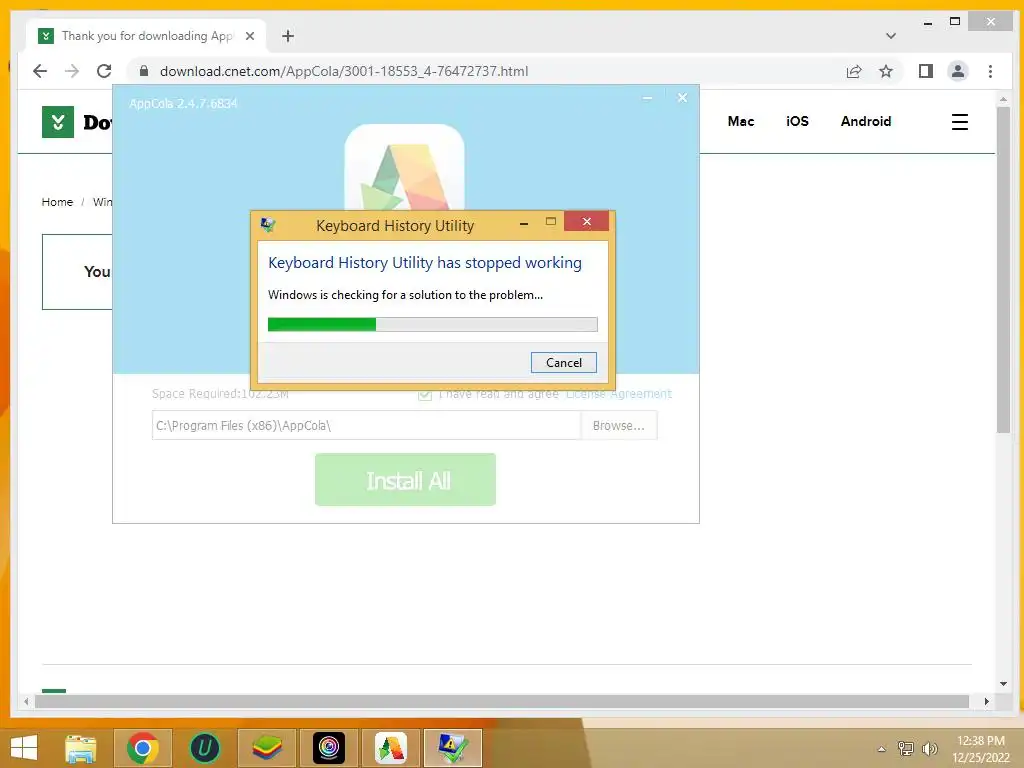
Task: Toggle license agreement checkbox in AppCola installer
Action: coord(424,394)
